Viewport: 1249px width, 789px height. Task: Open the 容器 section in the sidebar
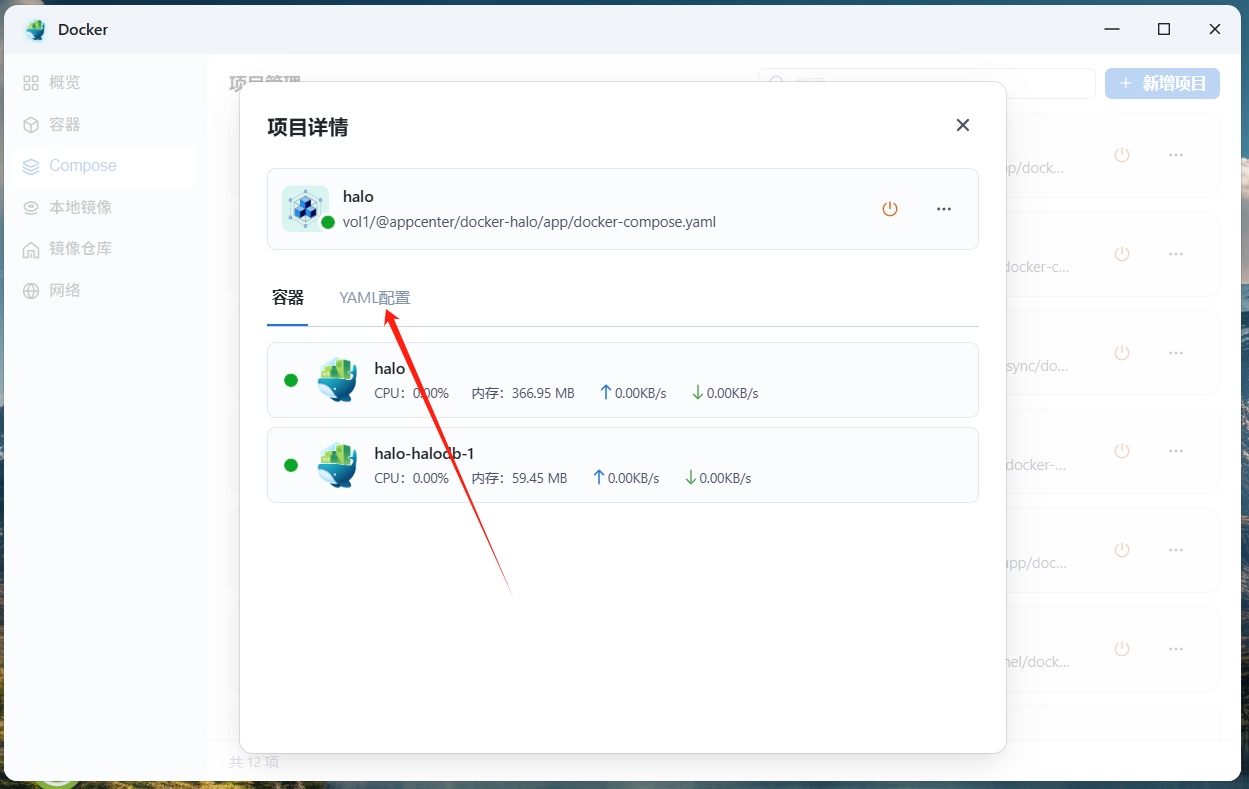click(x=64, y=125)
